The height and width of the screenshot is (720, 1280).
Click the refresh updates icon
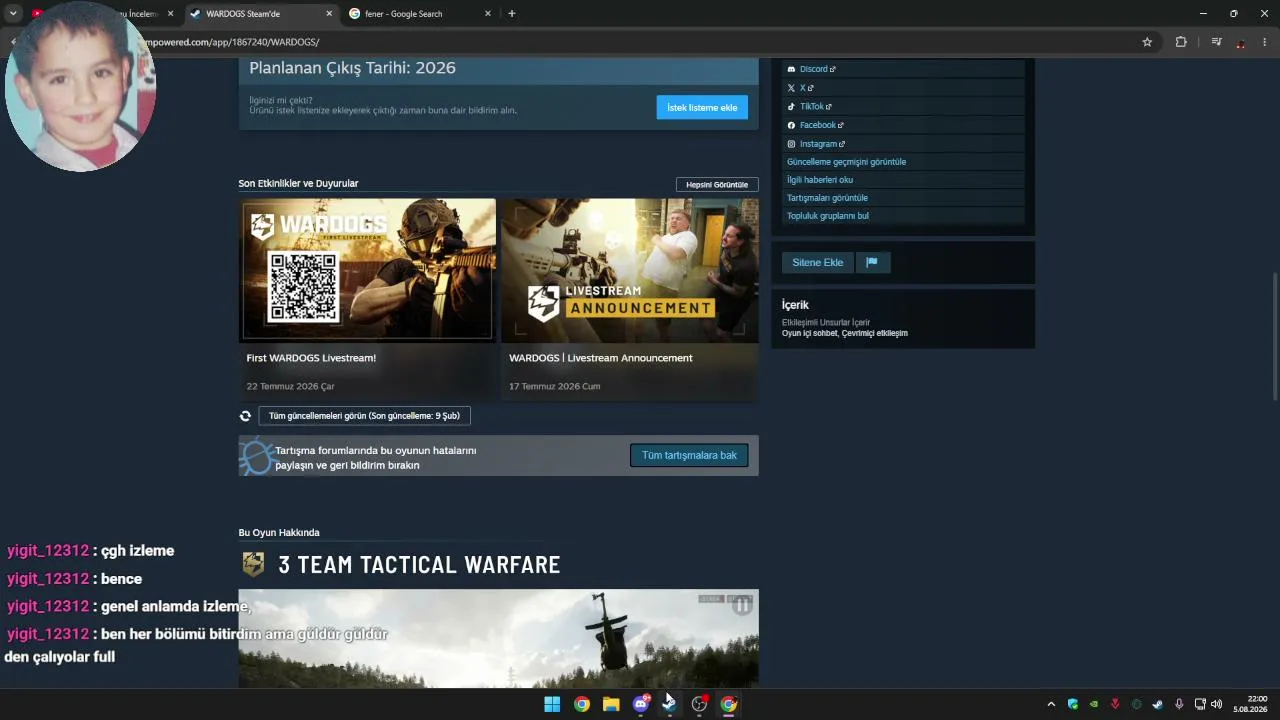coord(245,416)
